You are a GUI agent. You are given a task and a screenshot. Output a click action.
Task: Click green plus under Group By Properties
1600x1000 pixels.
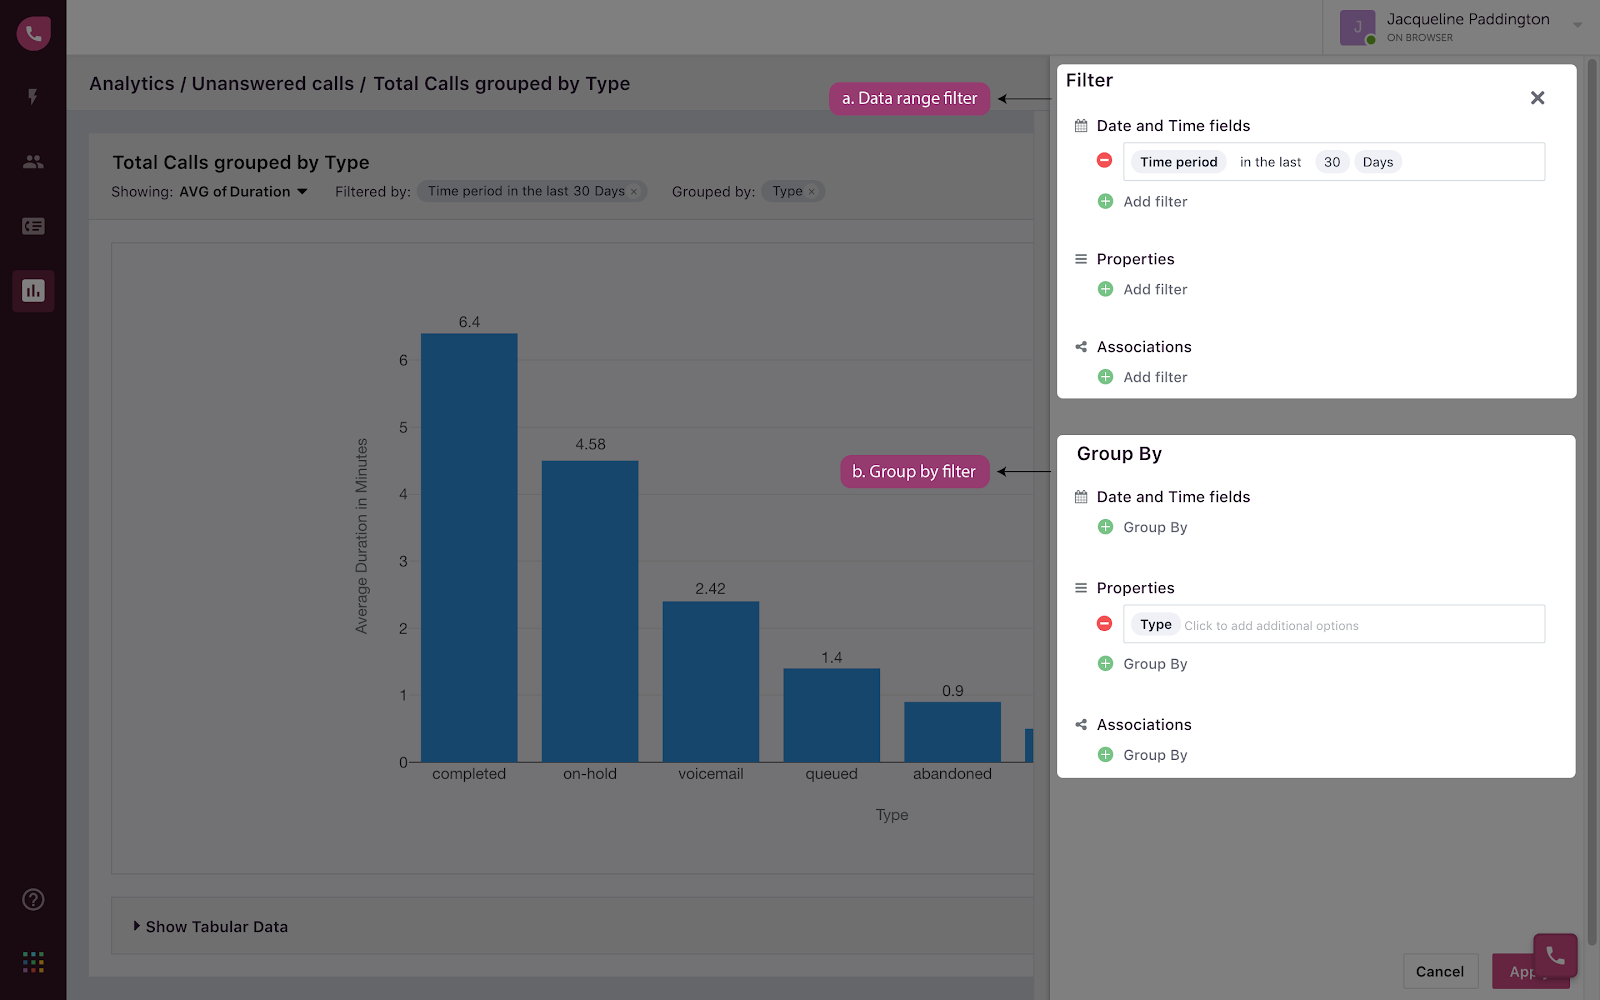pyautogui.click(x=1105, y=663)
